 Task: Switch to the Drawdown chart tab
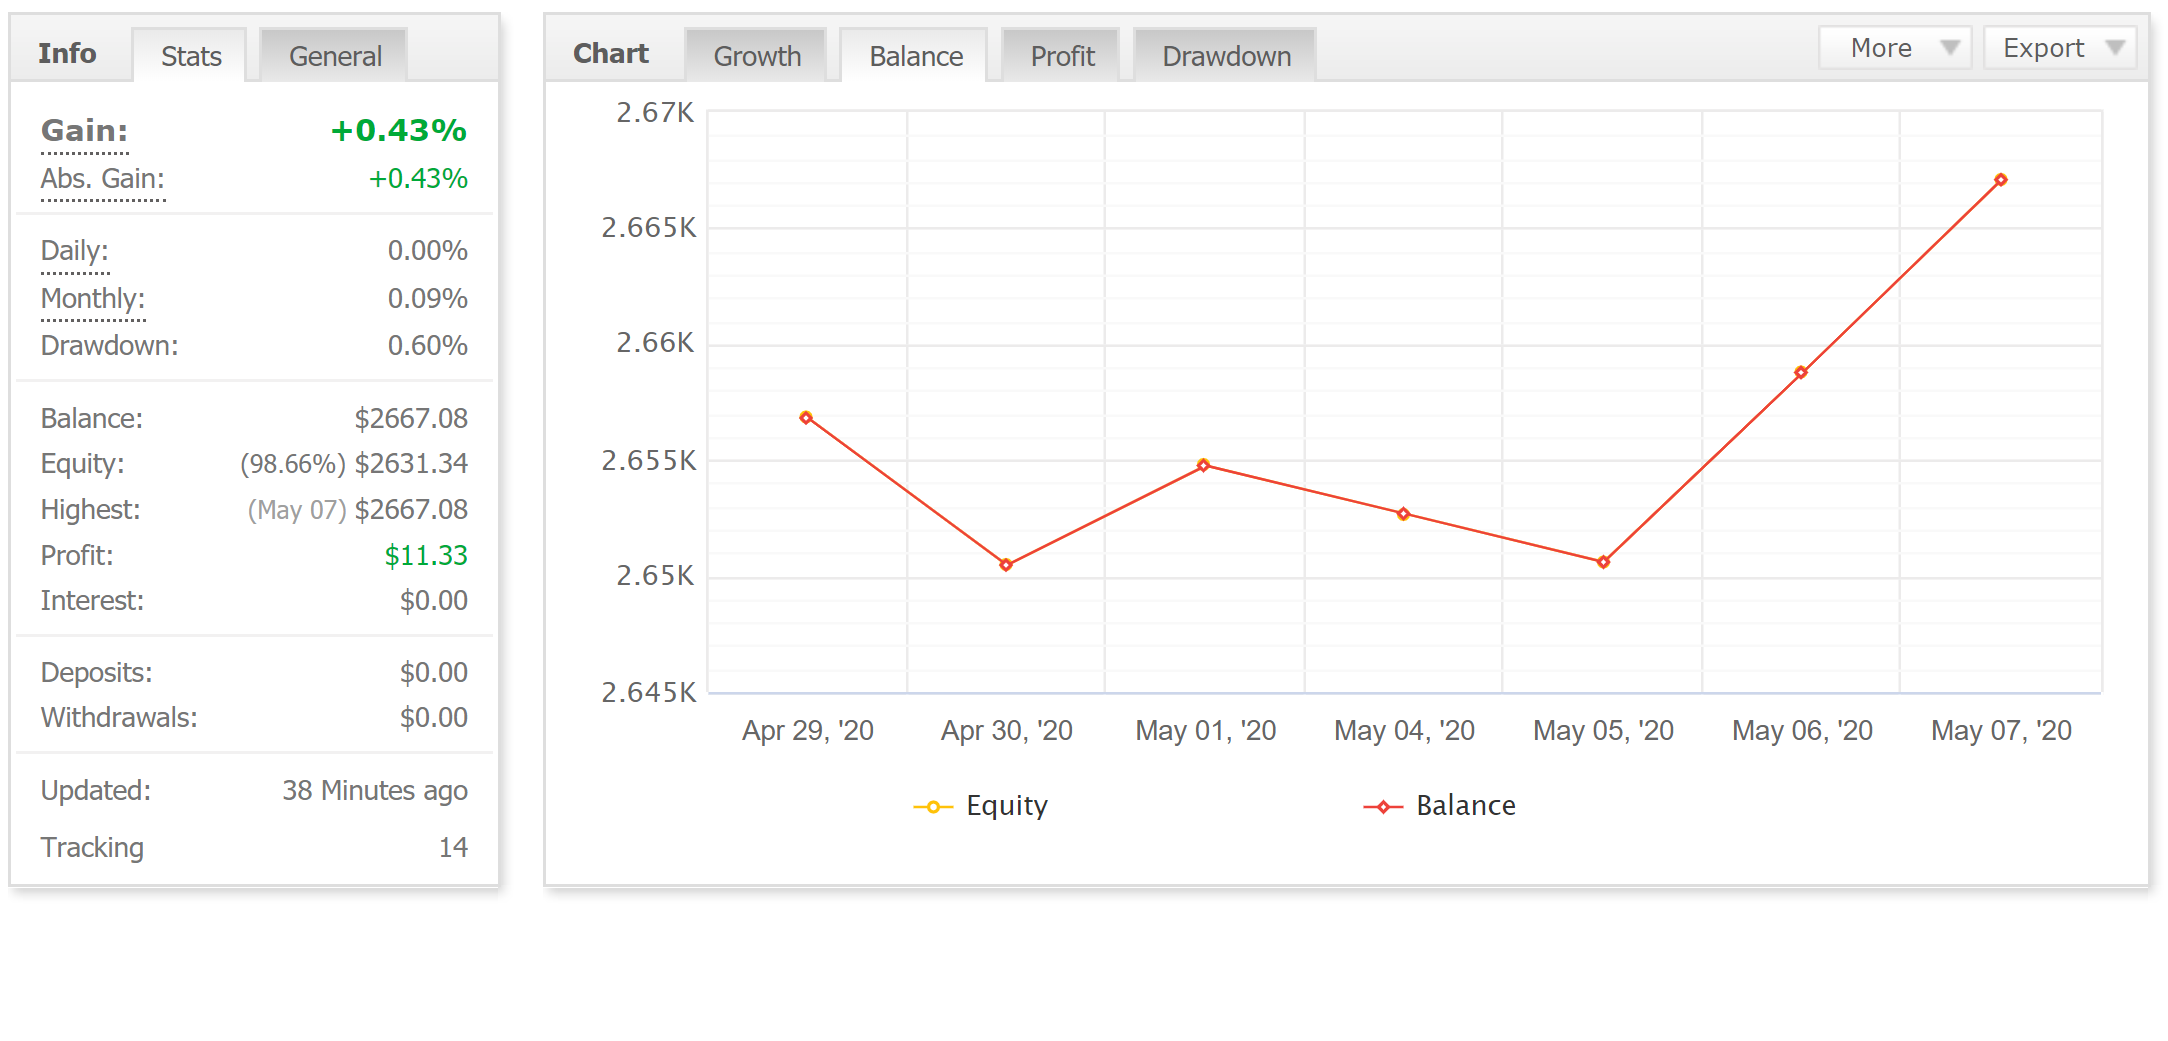point(1226,56)
